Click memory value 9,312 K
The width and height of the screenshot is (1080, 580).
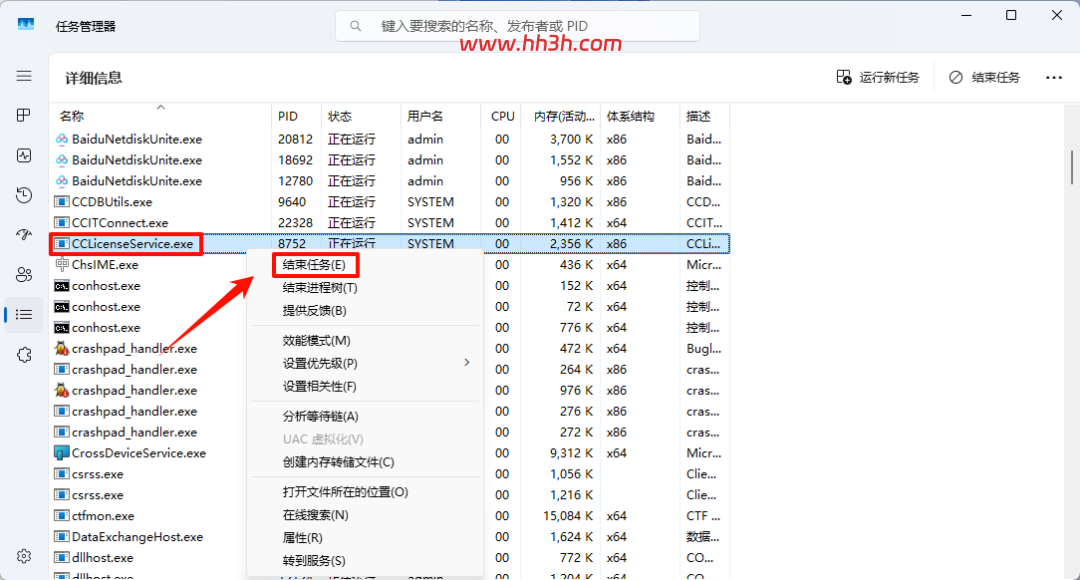(x=571, y=453)
